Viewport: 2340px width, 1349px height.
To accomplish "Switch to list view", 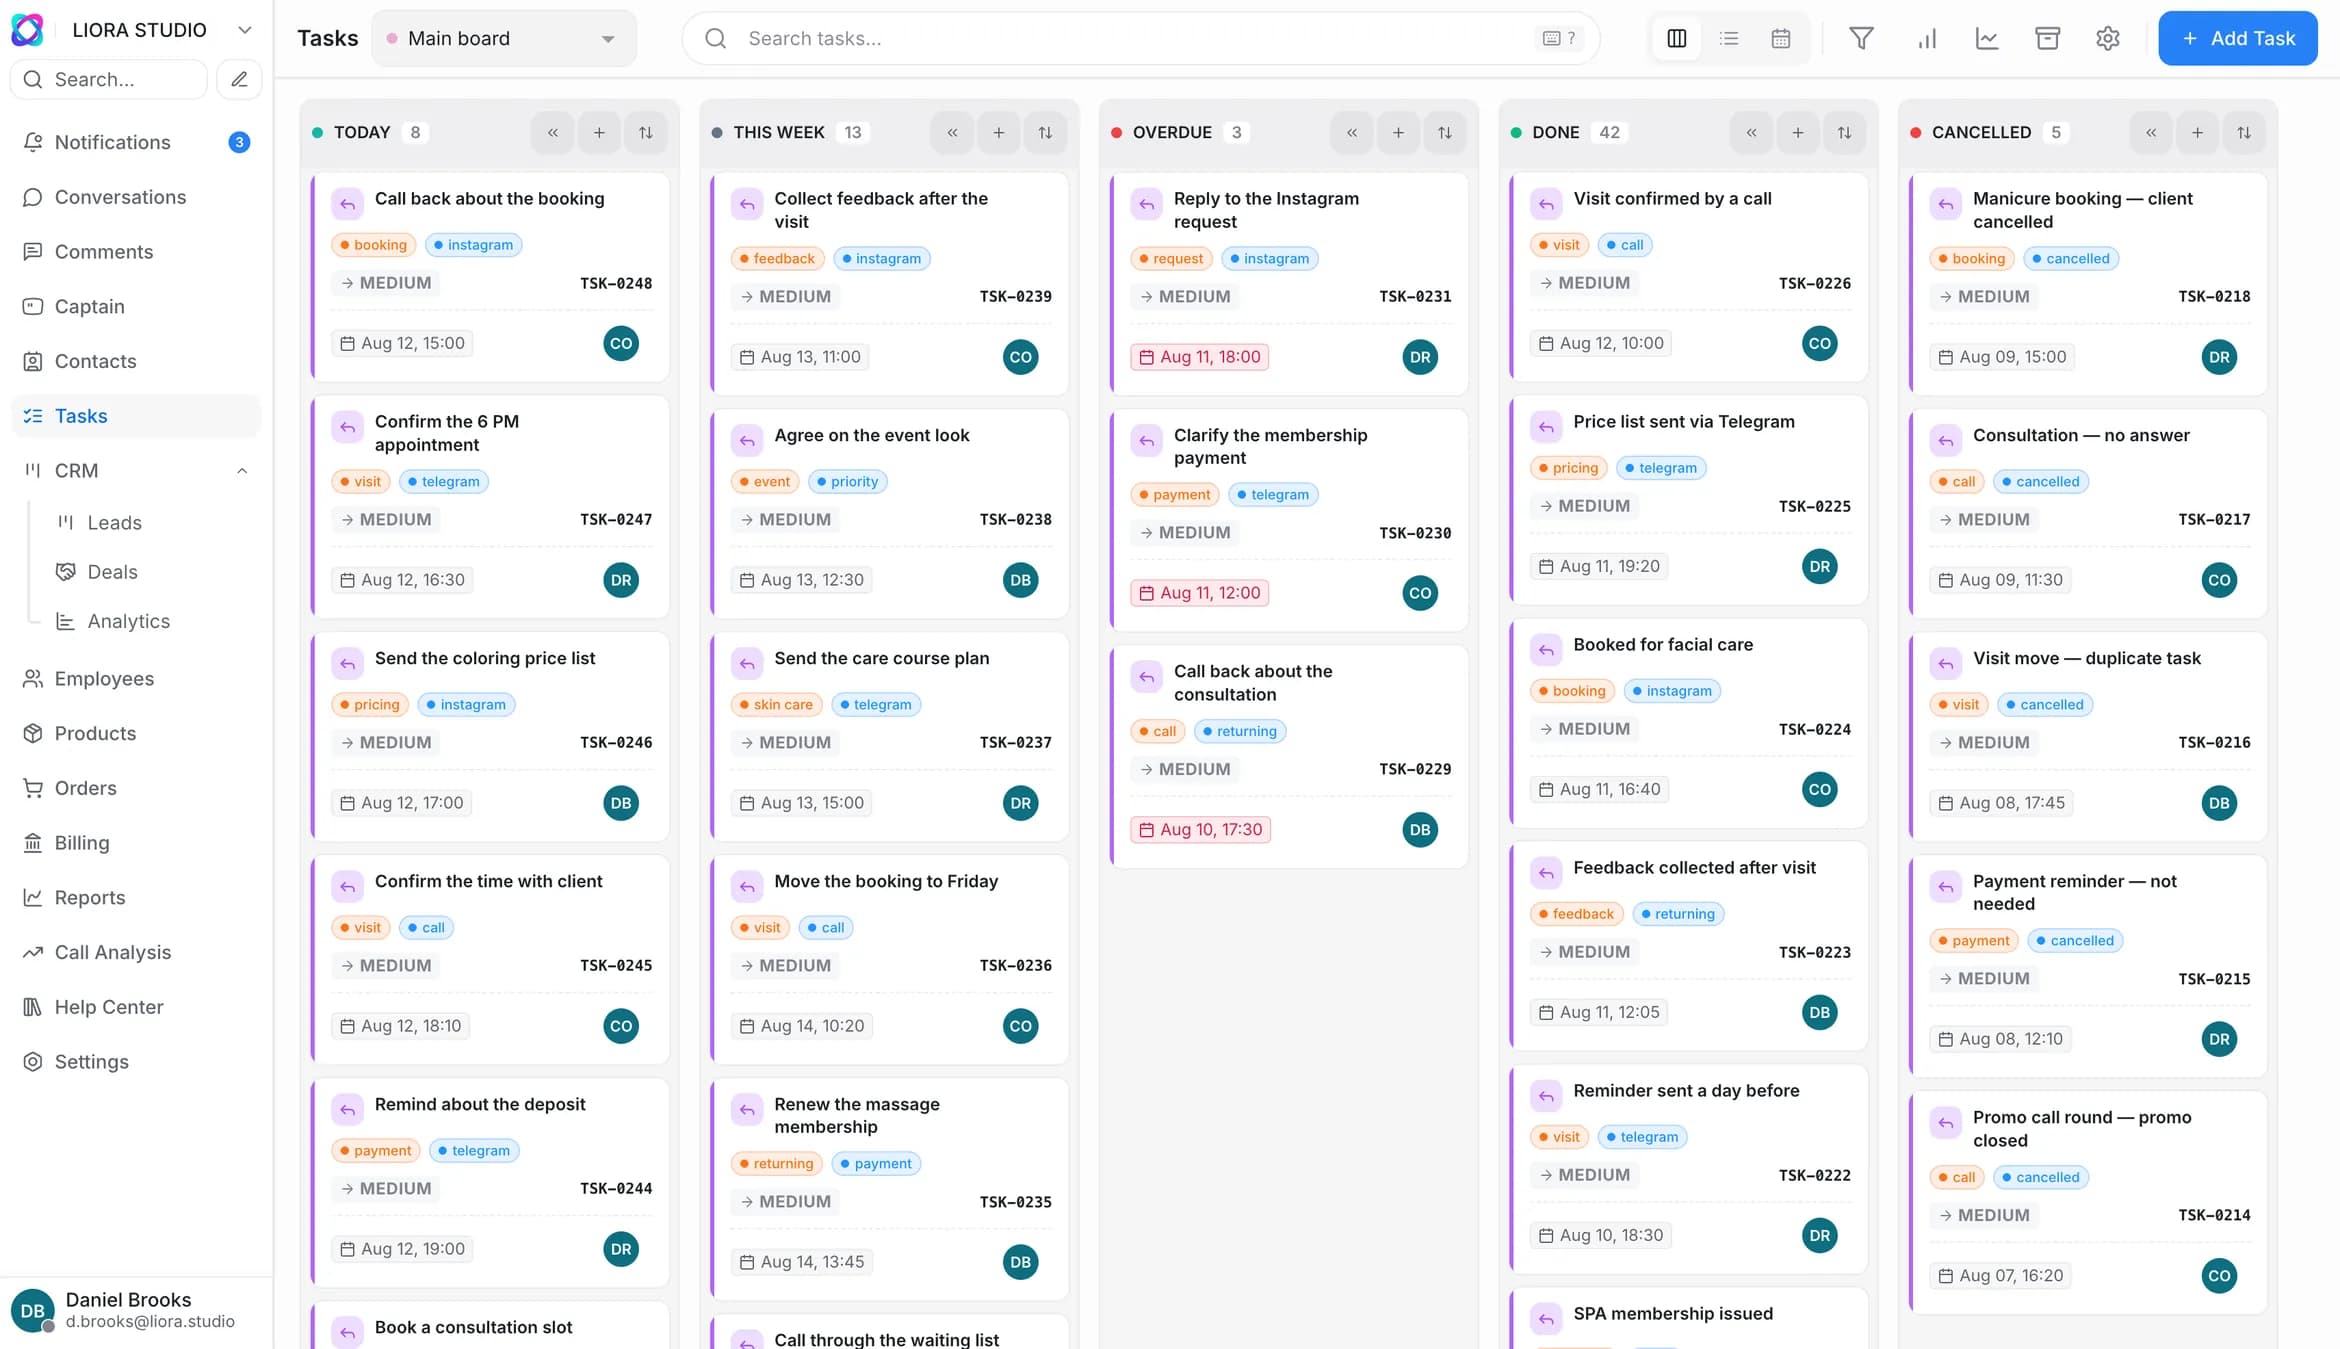I will coord(1729,38).
